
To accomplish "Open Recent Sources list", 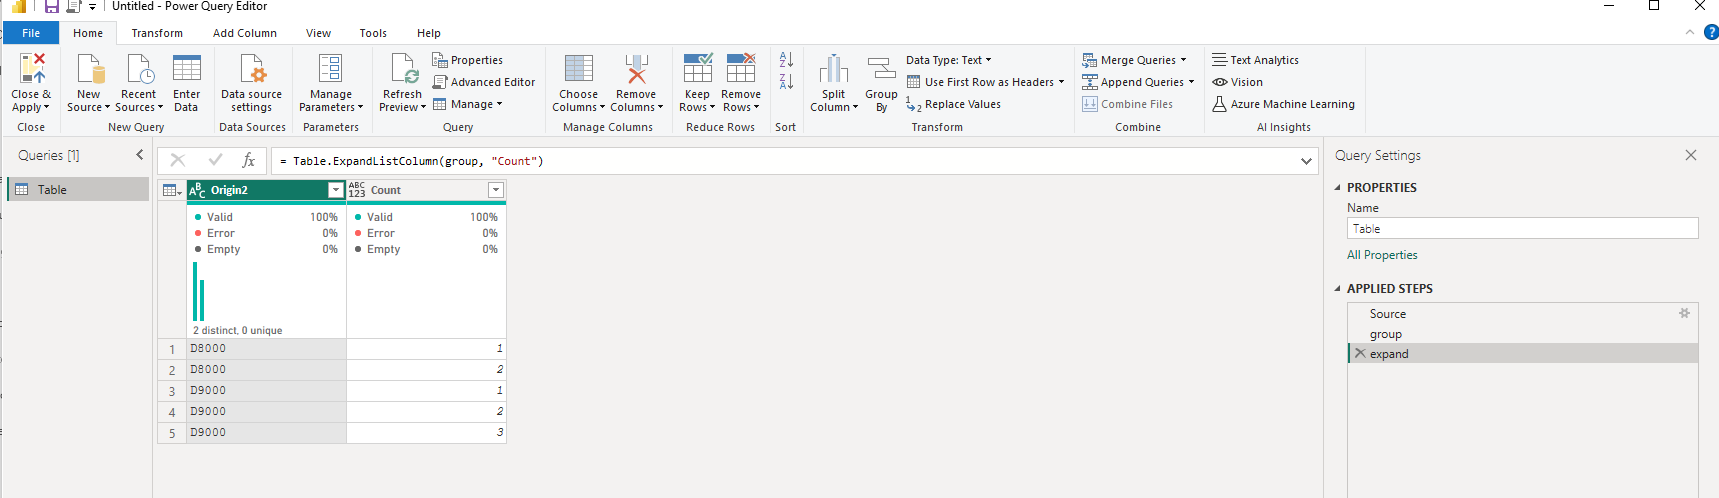I will click(x=139, y=82).
